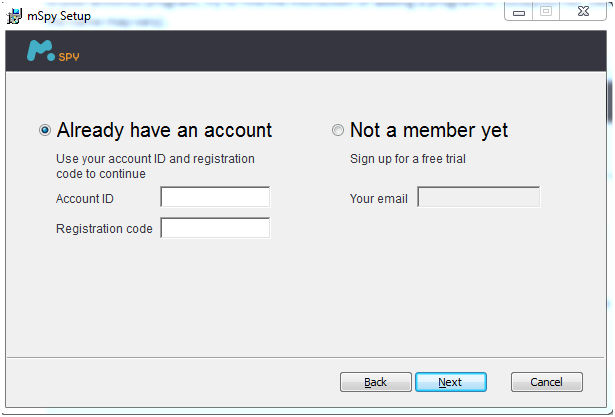
Task: Minimize the mSpy Setup window
Action: pyautogui.click(x=519, y=12)
